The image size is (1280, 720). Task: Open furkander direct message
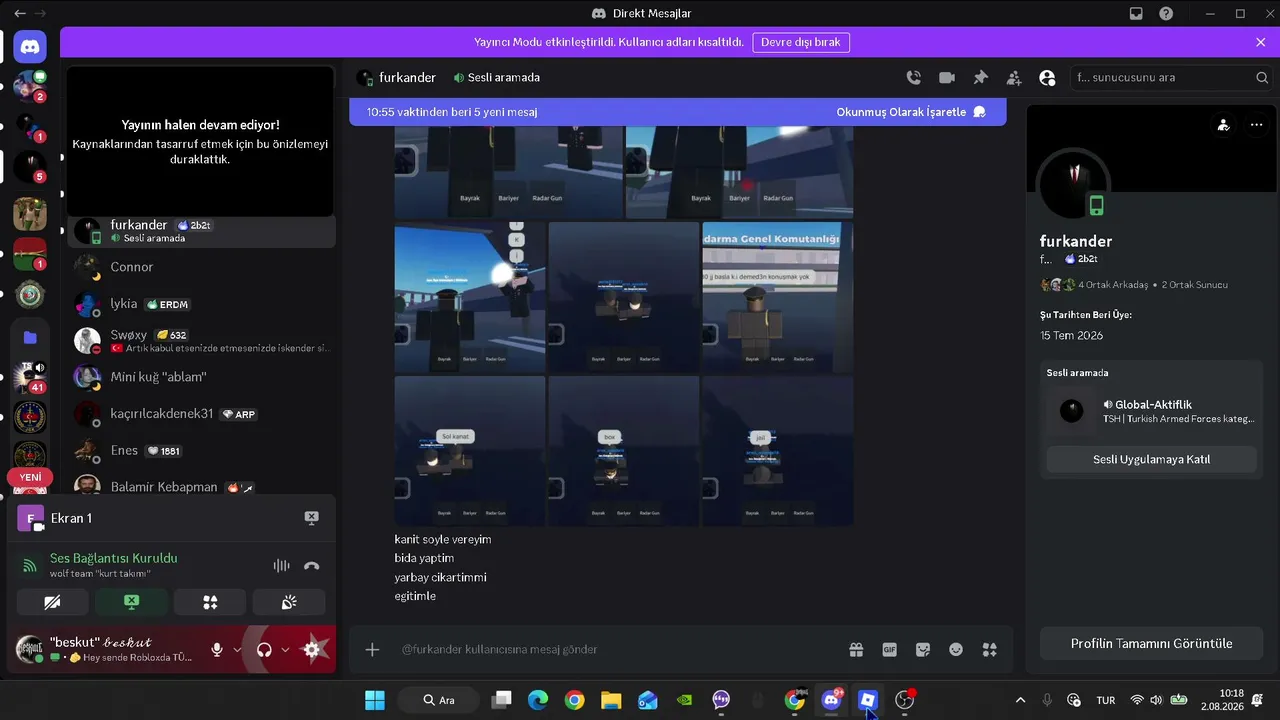(x=202, y=231)
